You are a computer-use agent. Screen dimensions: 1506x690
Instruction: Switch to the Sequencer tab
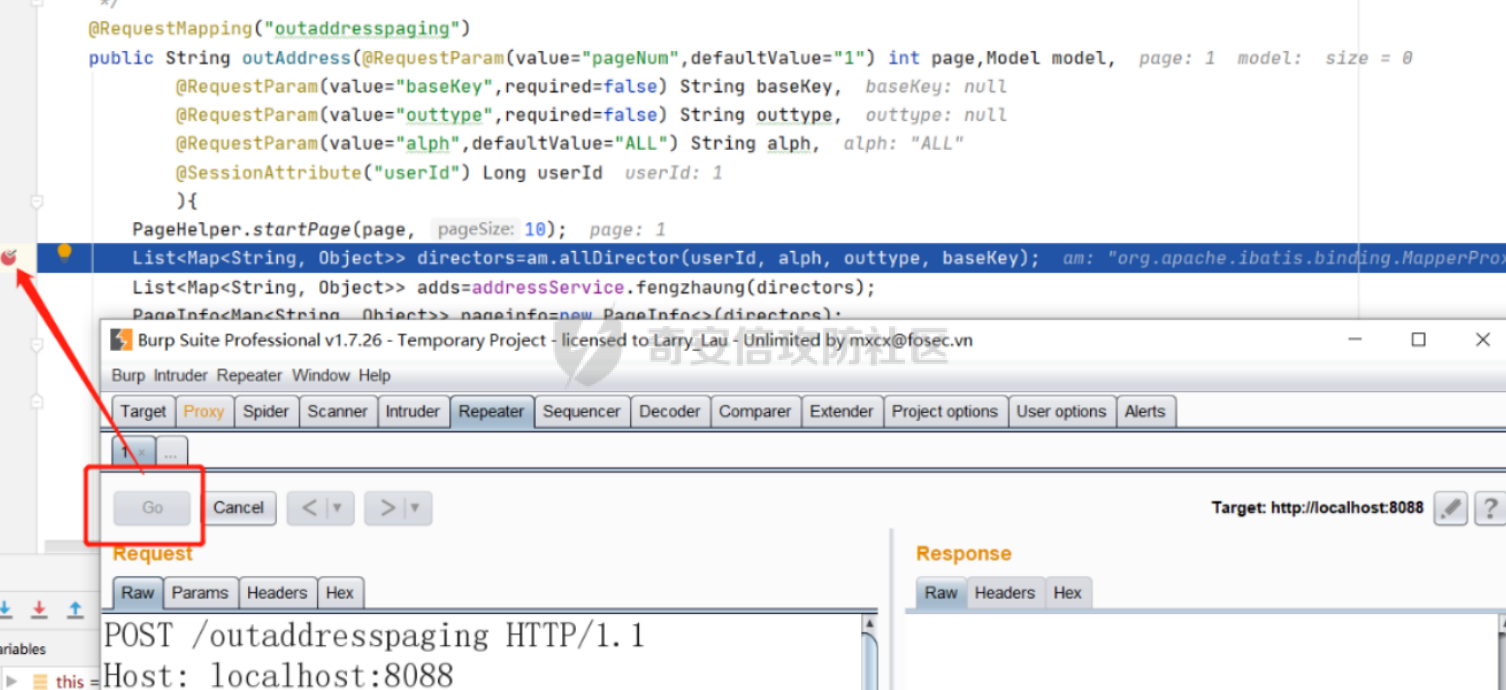[x=581, y=411]
